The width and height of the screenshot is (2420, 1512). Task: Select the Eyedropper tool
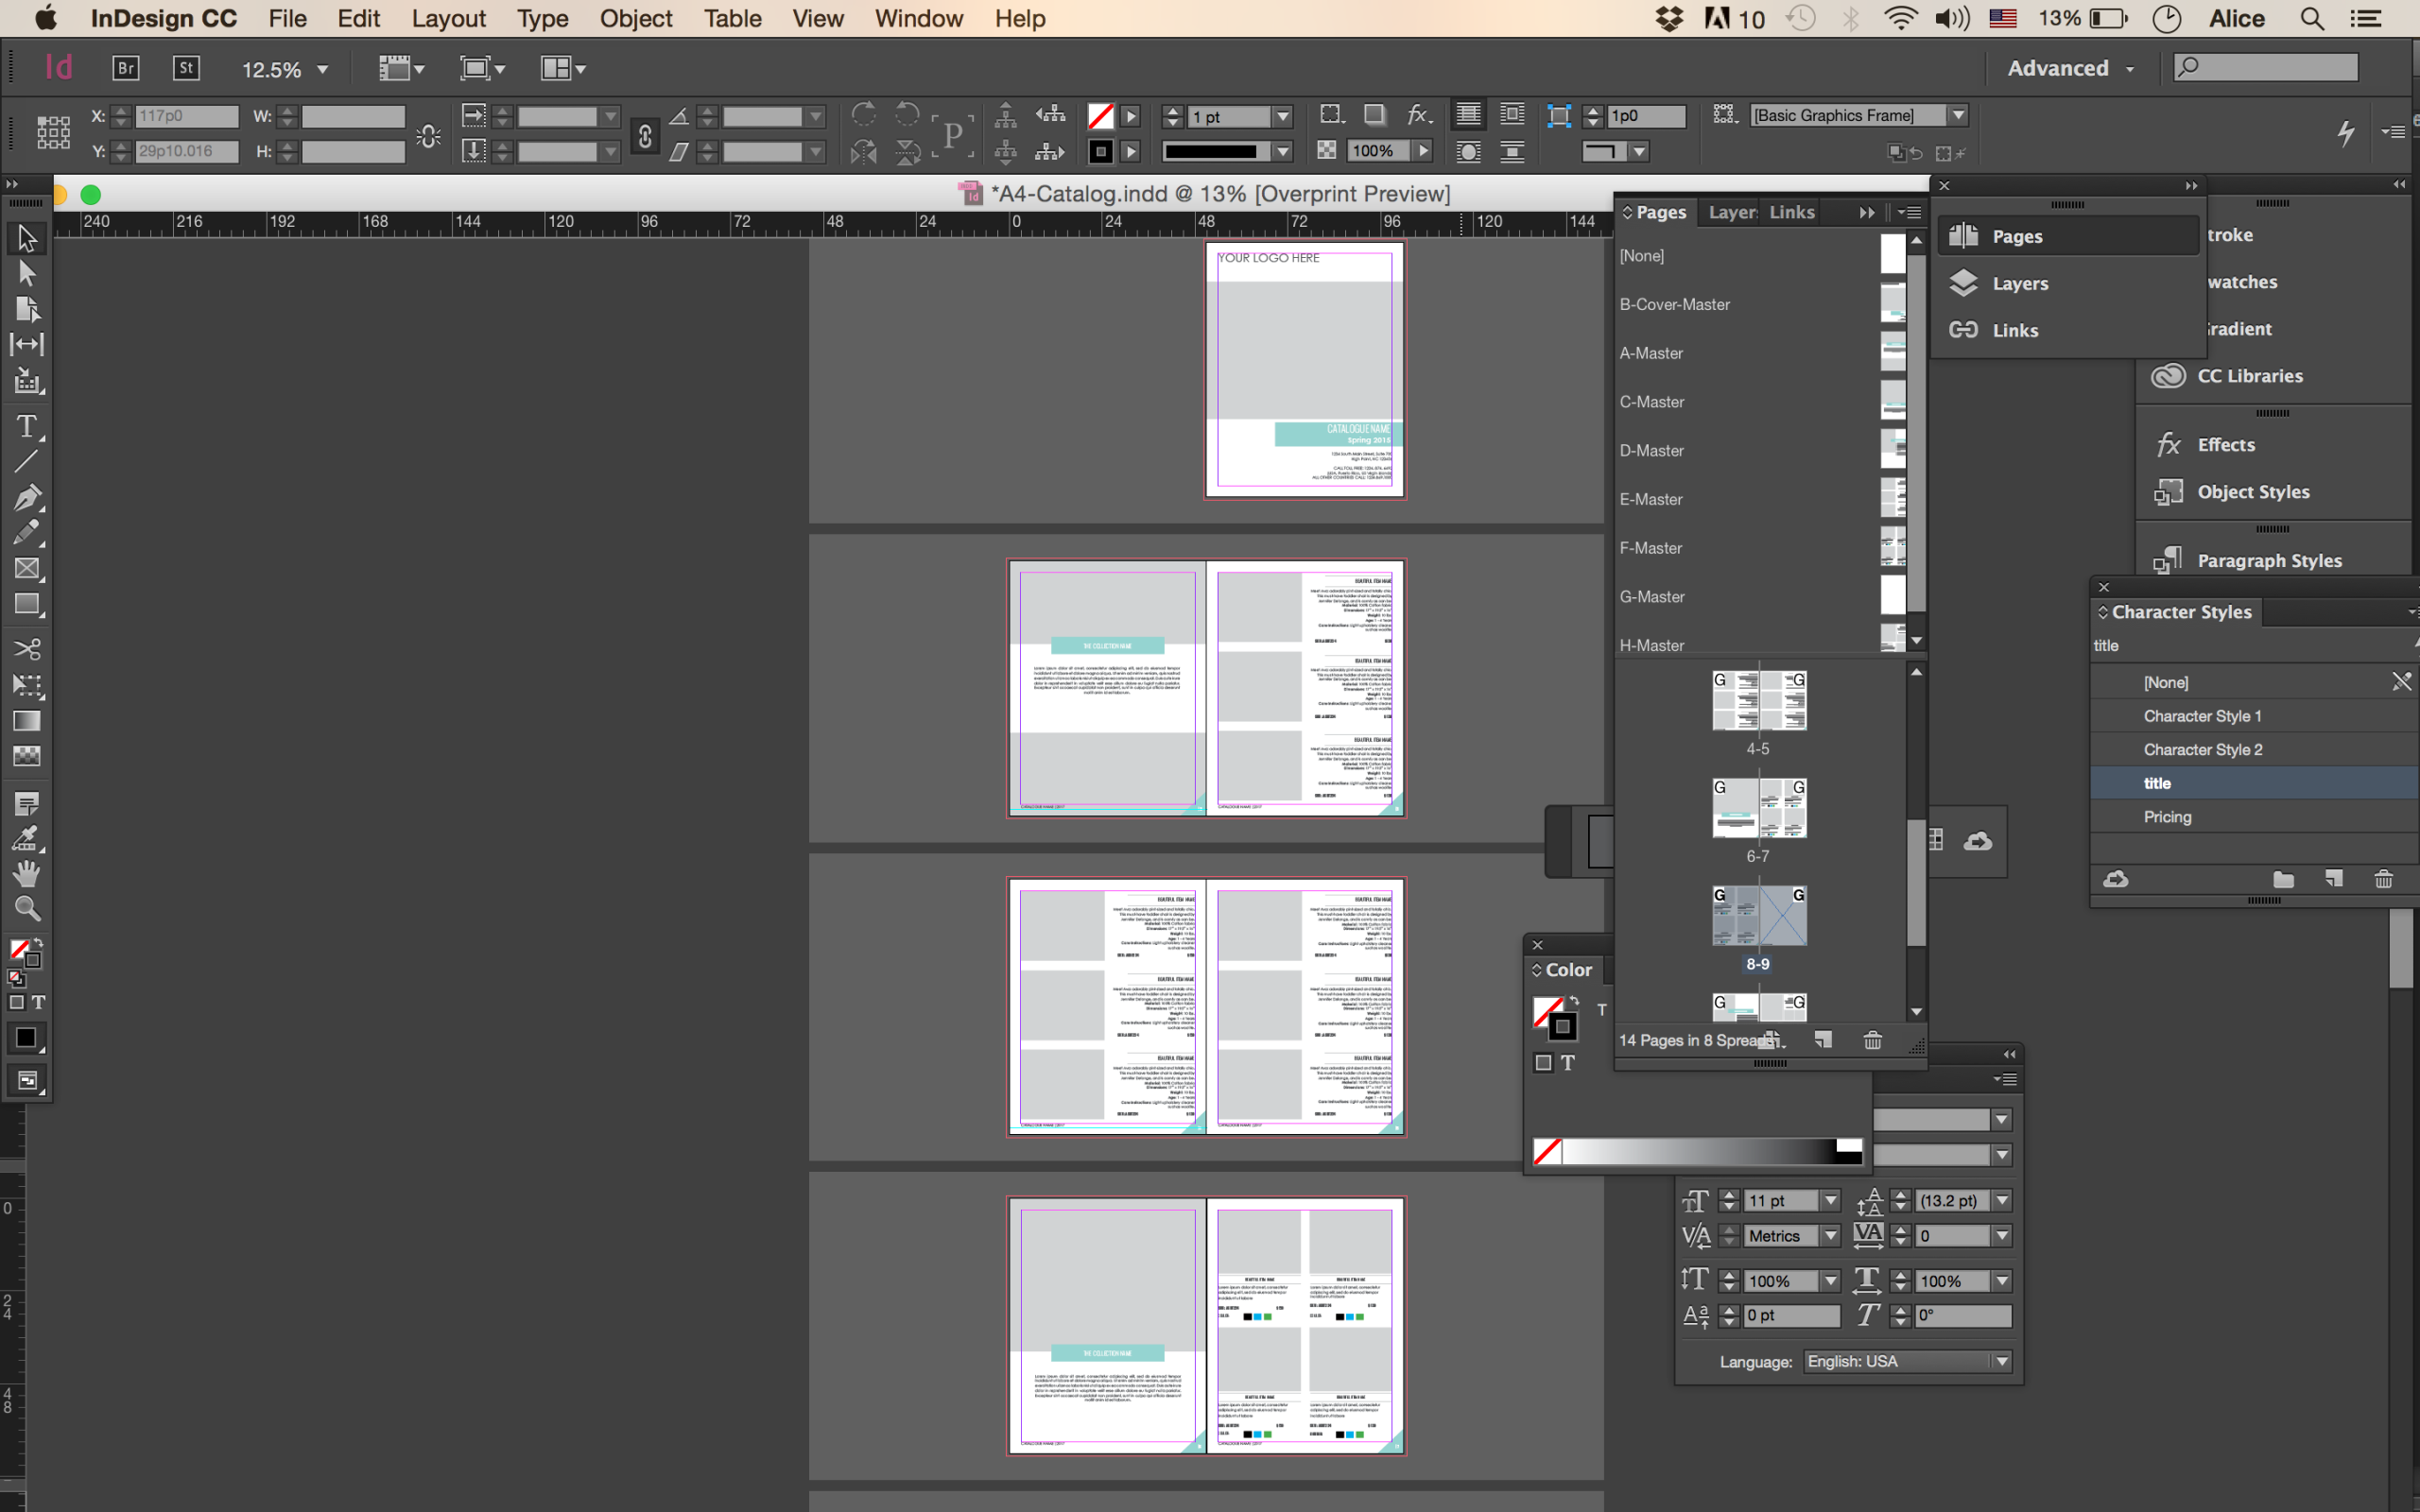[x=27, y=838]
